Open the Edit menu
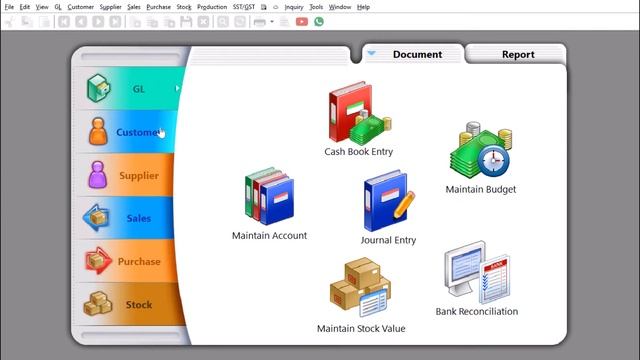The image size is (640, 360). coord(24,7)
